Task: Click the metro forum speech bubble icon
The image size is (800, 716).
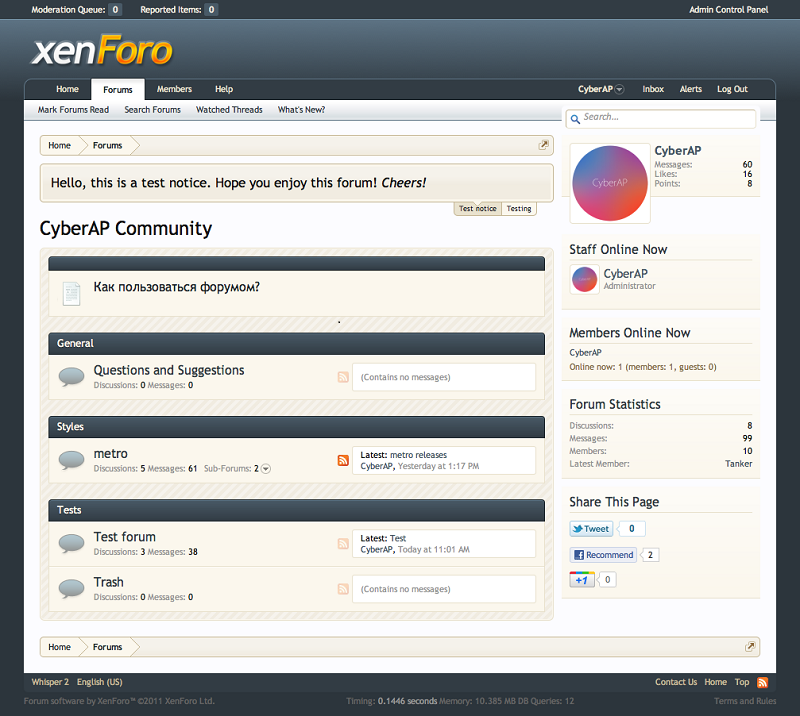Action: pyautogui.click(x=71, y=460)
